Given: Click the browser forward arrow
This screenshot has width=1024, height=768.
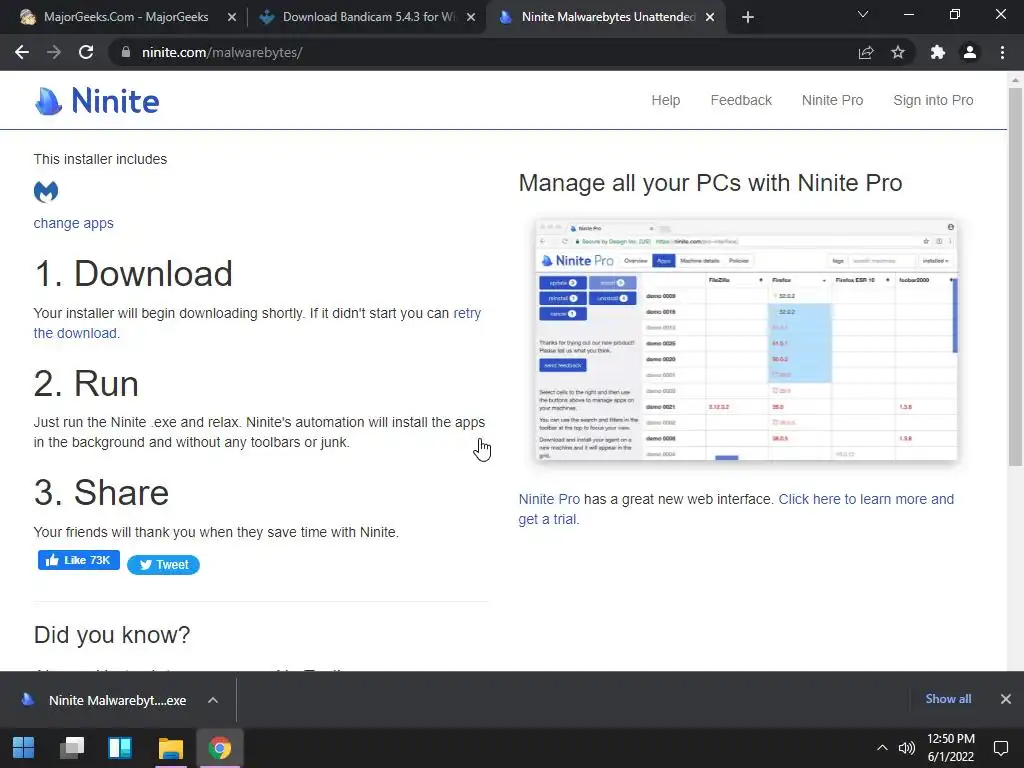Looking at the screenshot, I should (54, 52).
